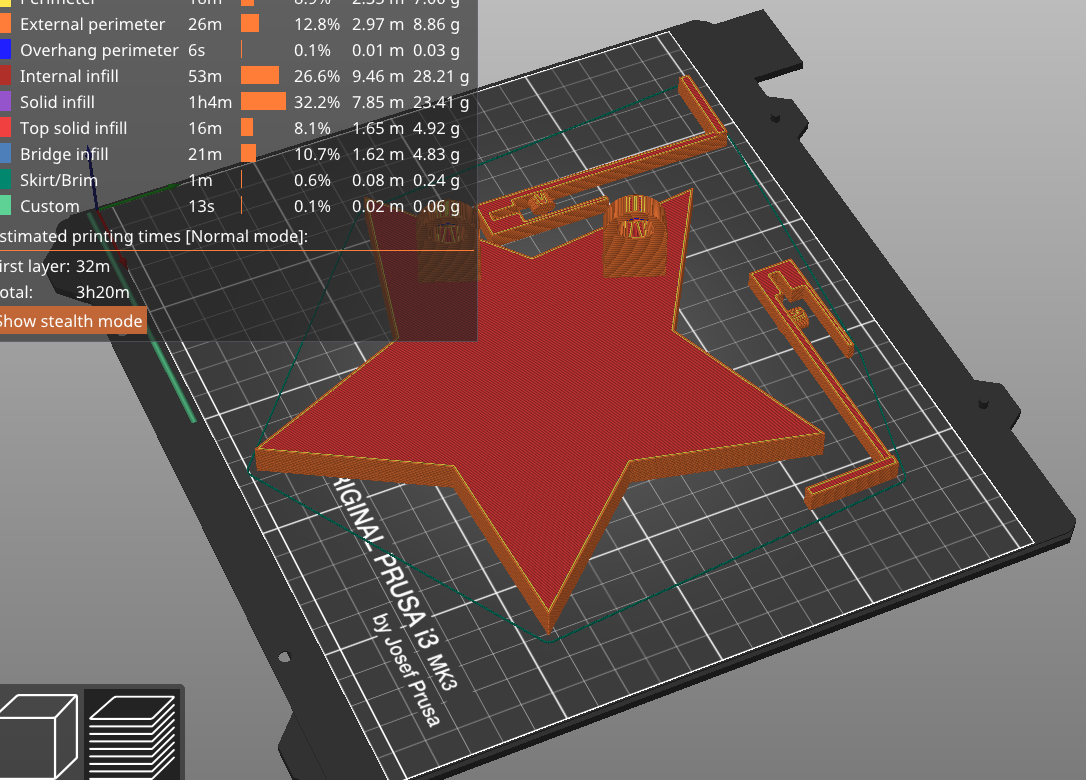Click the Internal infill time 53m

[205, 76]
